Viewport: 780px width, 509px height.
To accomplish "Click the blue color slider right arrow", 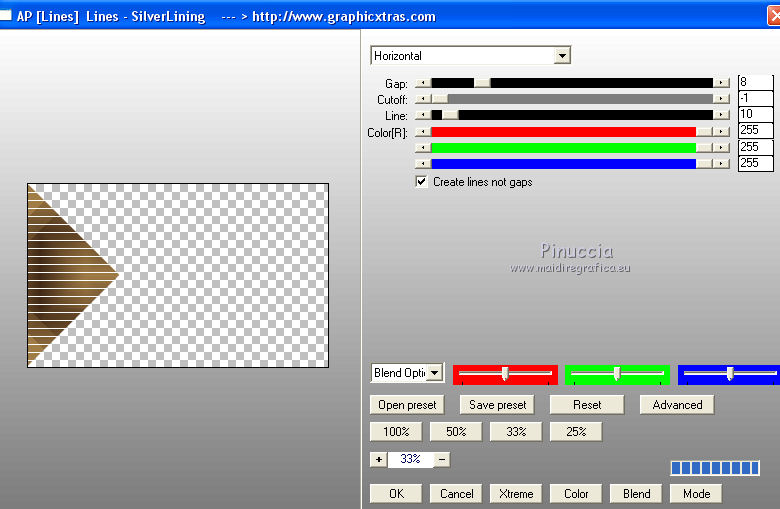I will tap(721, 164).
